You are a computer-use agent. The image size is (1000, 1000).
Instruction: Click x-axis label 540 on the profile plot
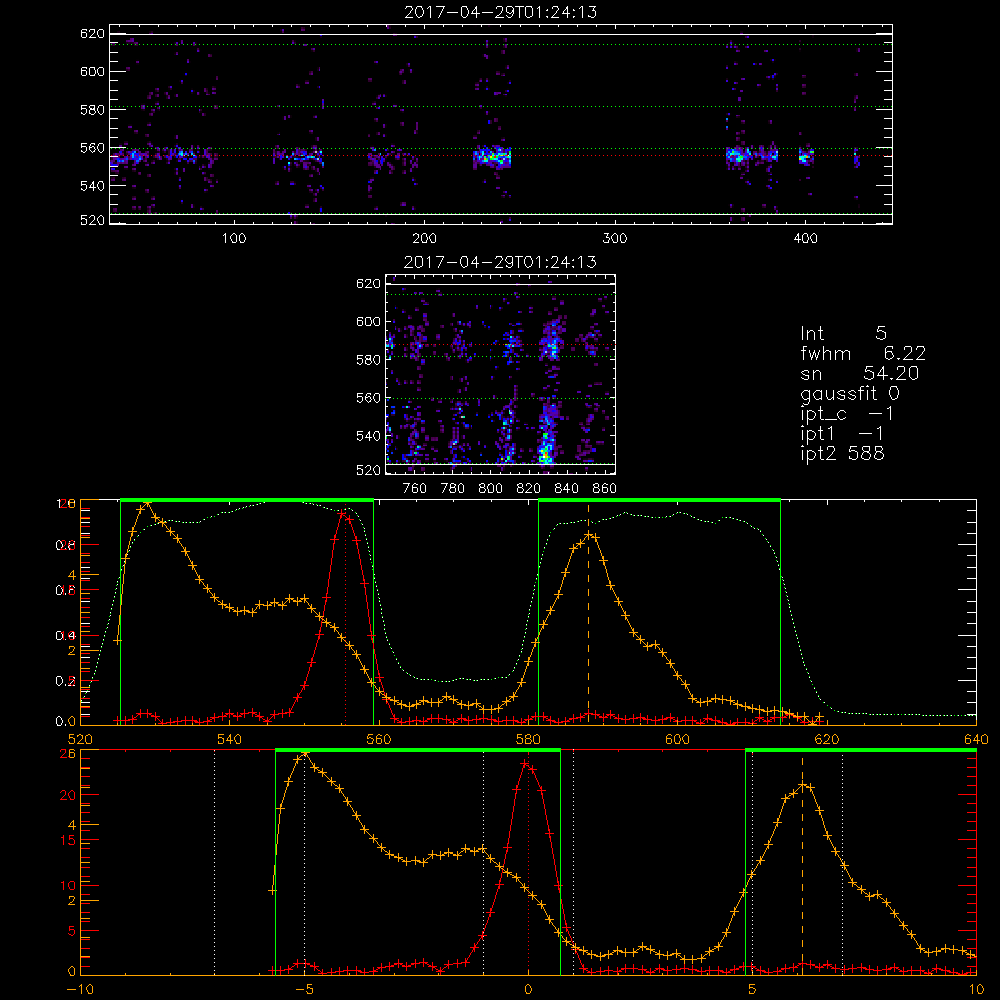click(x=230, y=739)
